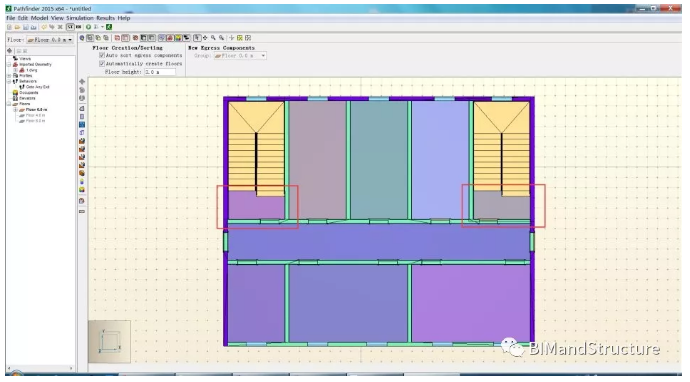Toggle Automatically create floors checkbox

pos(102,63)
